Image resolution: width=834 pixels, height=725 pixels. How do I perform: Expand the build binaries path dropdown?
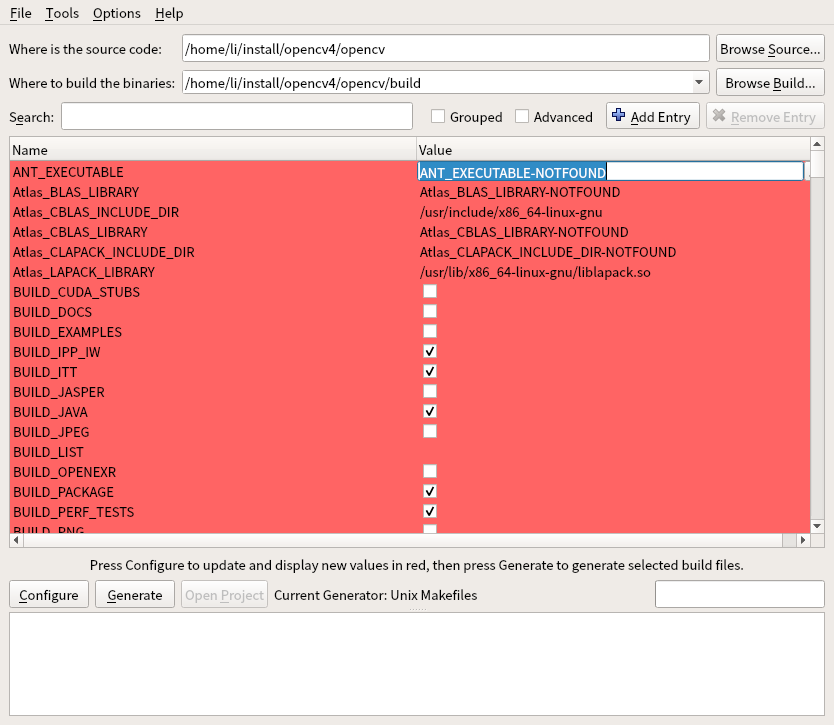[698, 83]
